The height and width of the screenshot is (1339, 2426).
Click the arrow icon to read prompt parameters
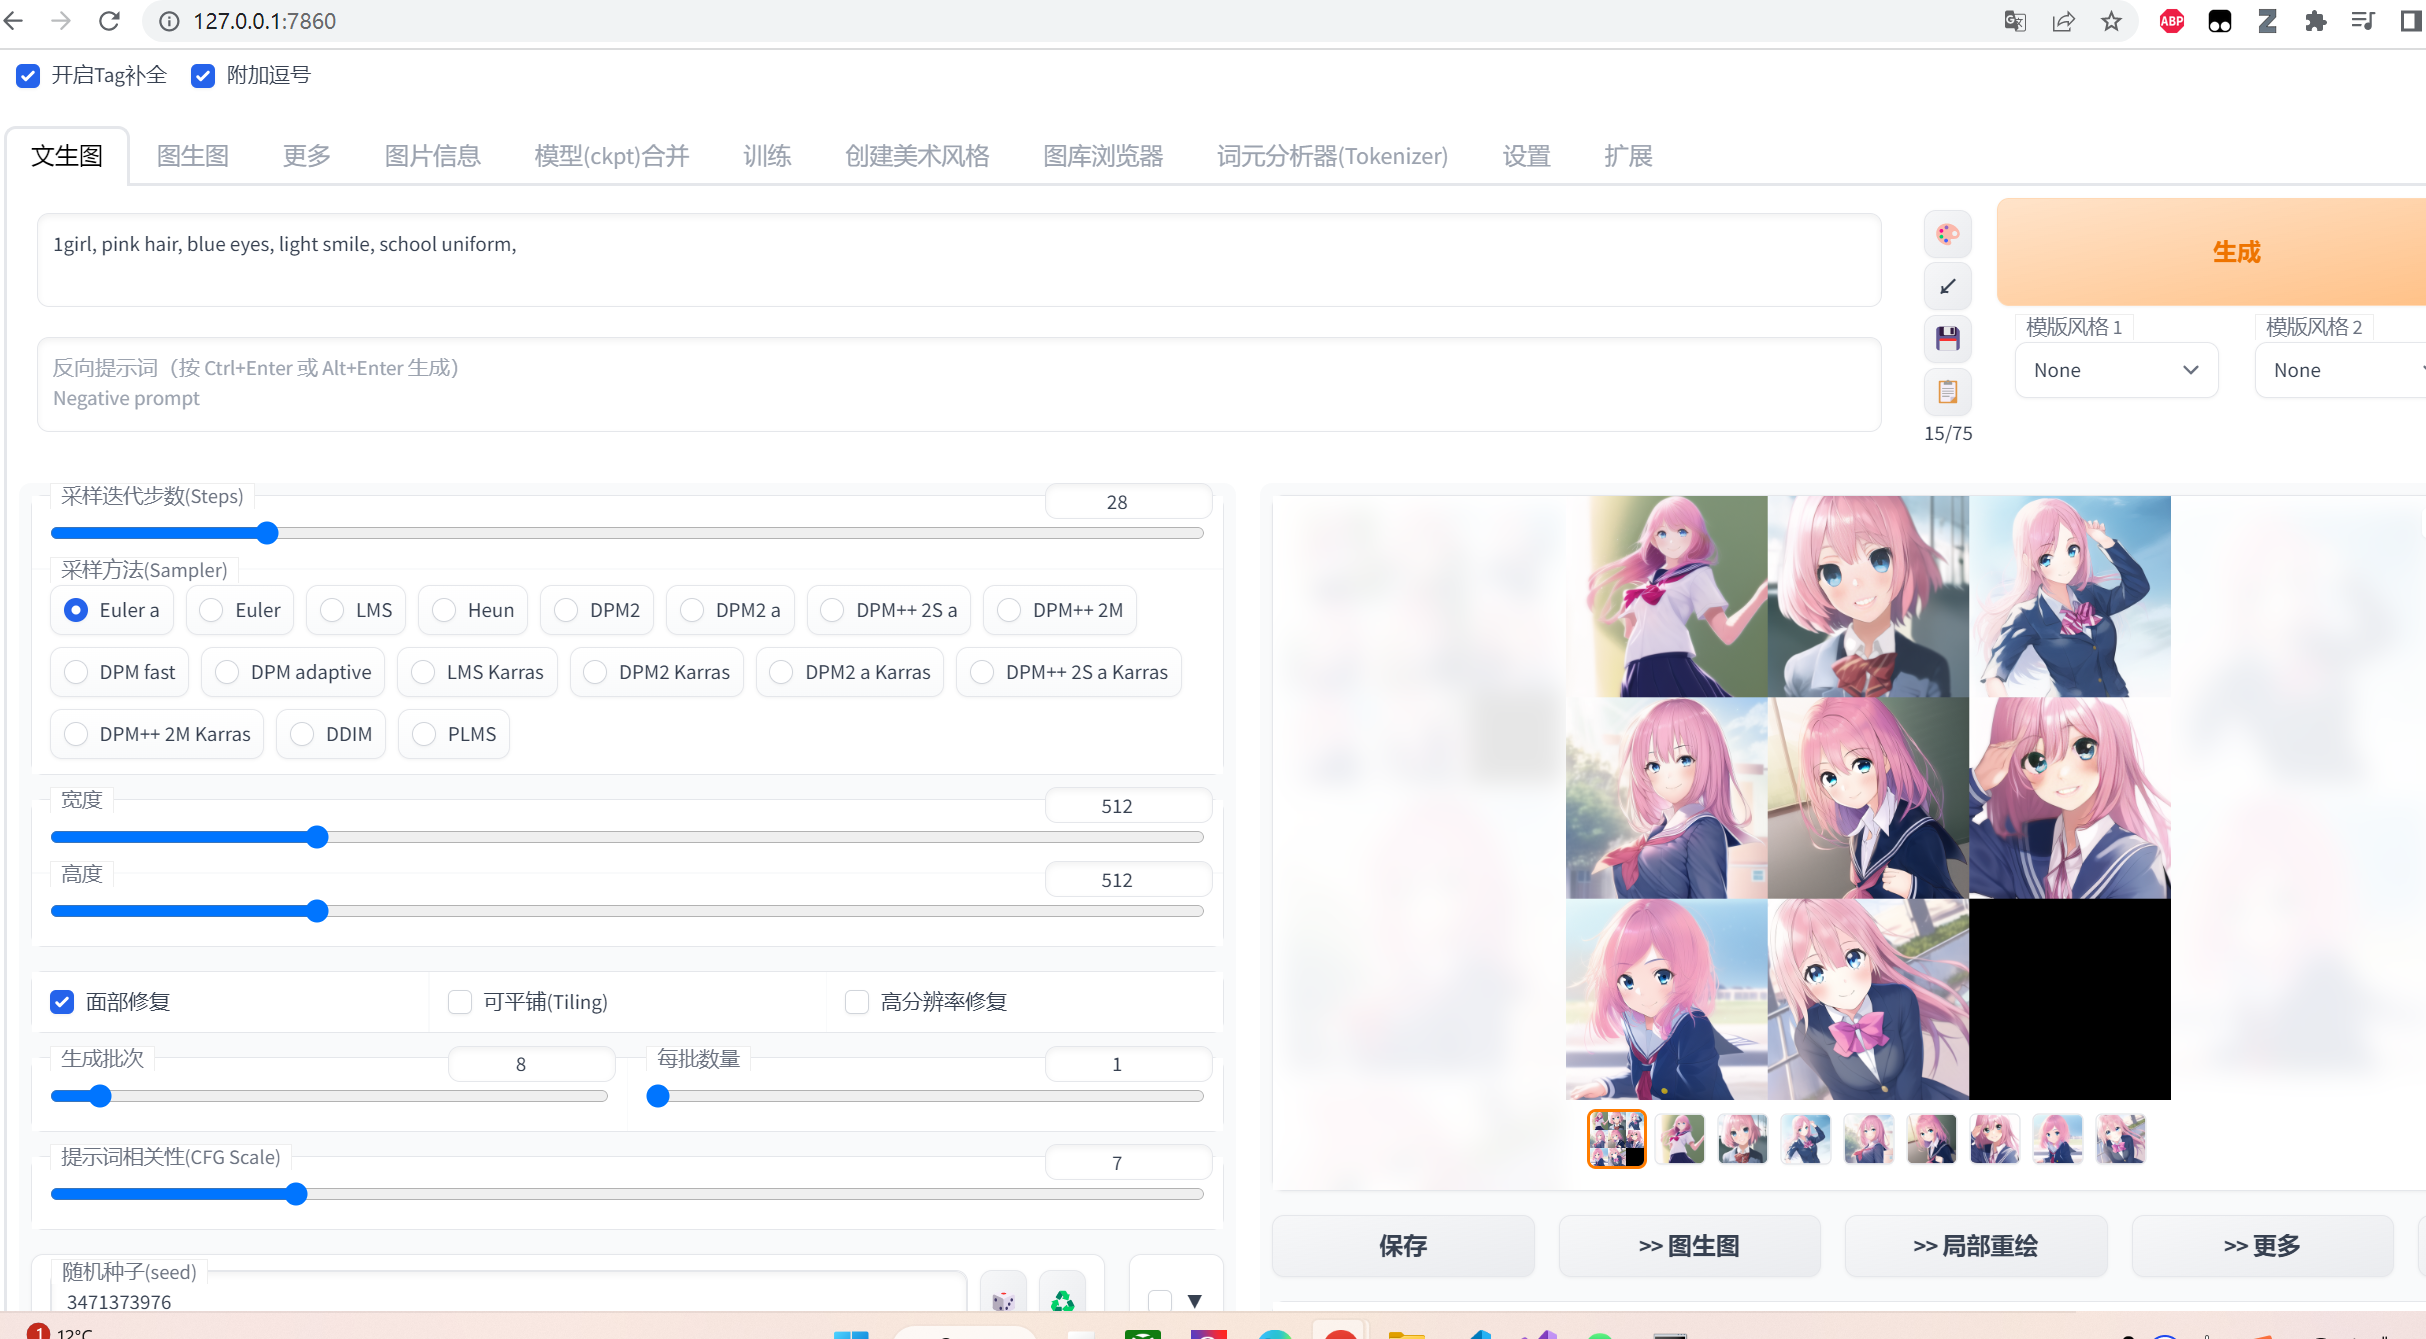[x=1947, y=287]
